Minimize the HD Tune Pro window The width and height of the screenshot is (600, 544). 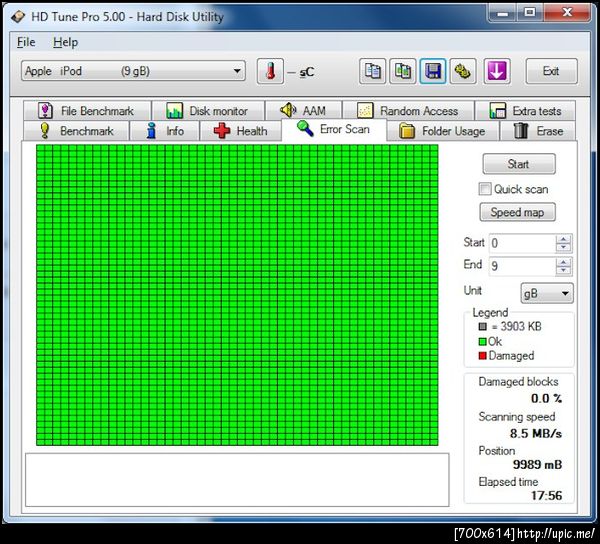click(x=502, y=13)
